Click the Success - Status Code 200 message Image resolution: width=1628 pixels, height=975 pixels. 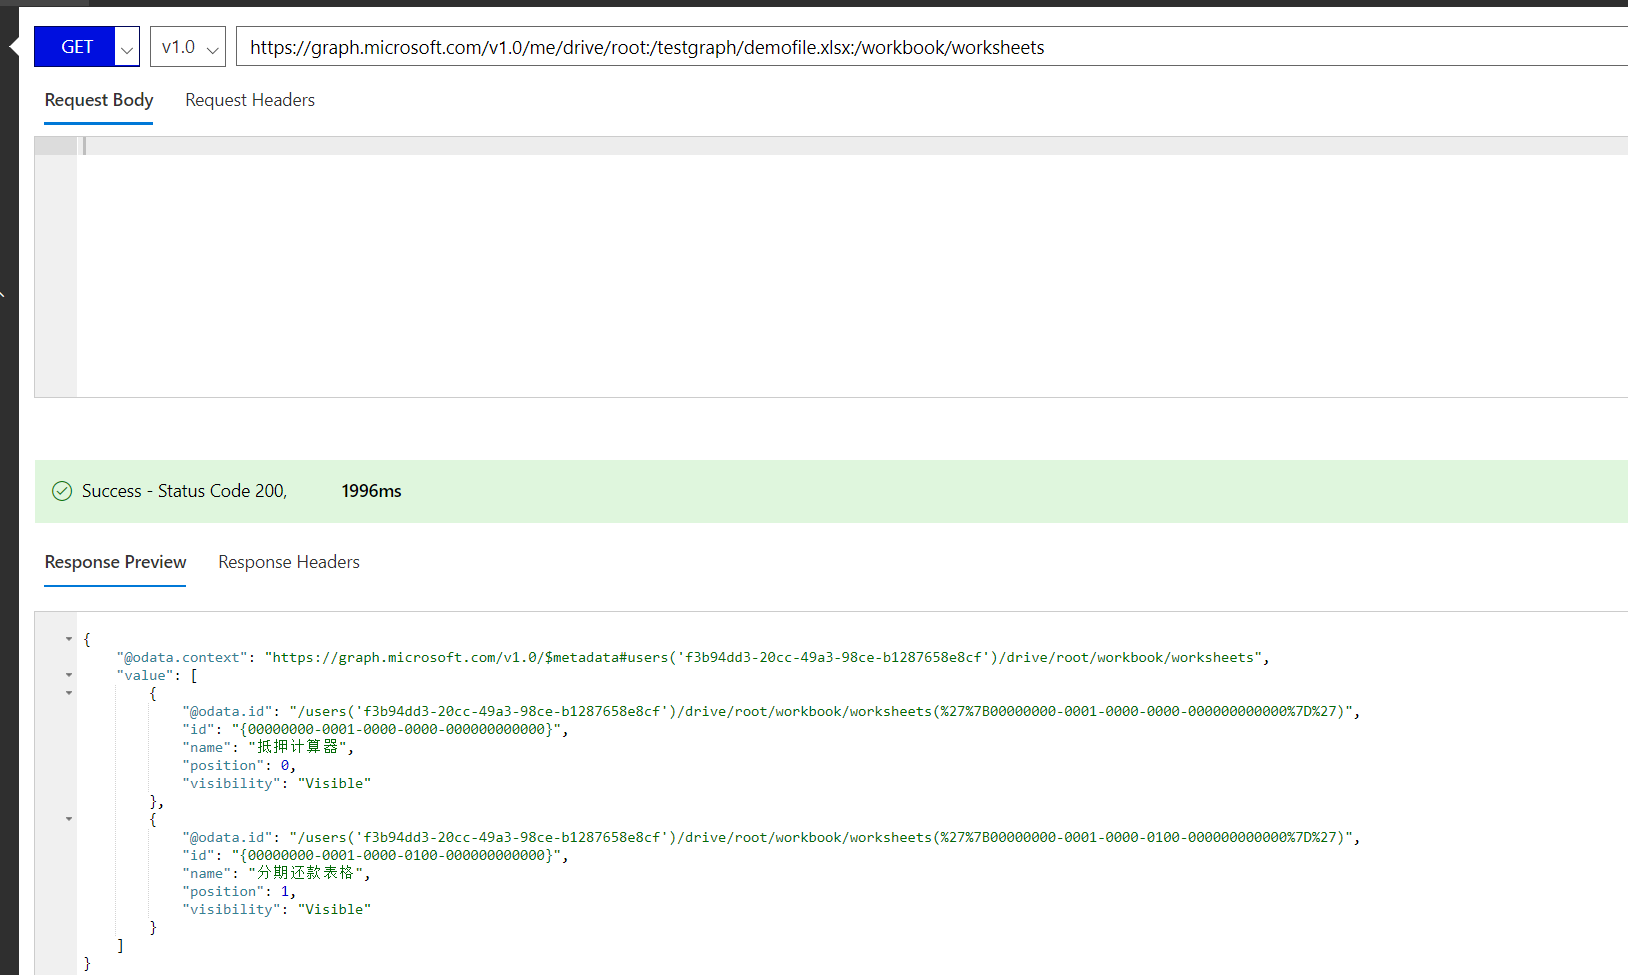pyautogui.click(x=184, y=491)
